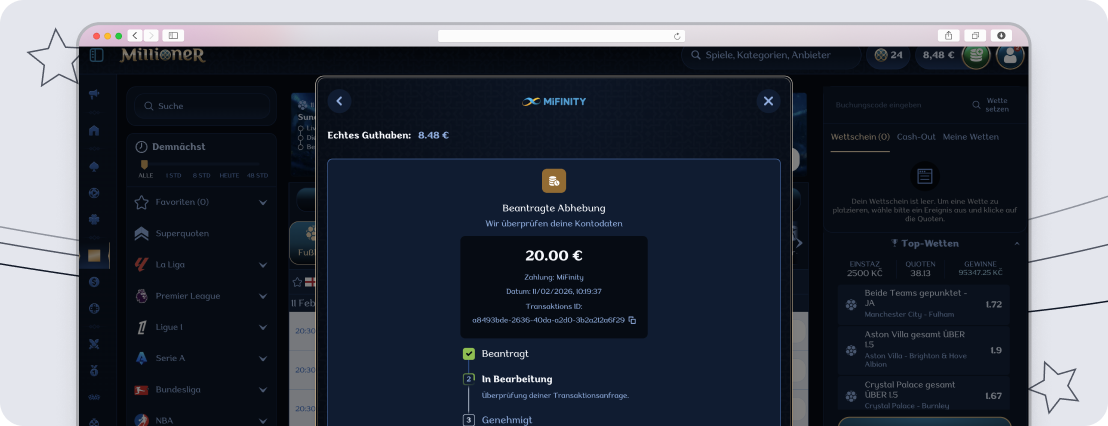Select Beide Teams gepunktet odds 1.72
Viewport: 1108px width, 426px height.
pos(994,304)
